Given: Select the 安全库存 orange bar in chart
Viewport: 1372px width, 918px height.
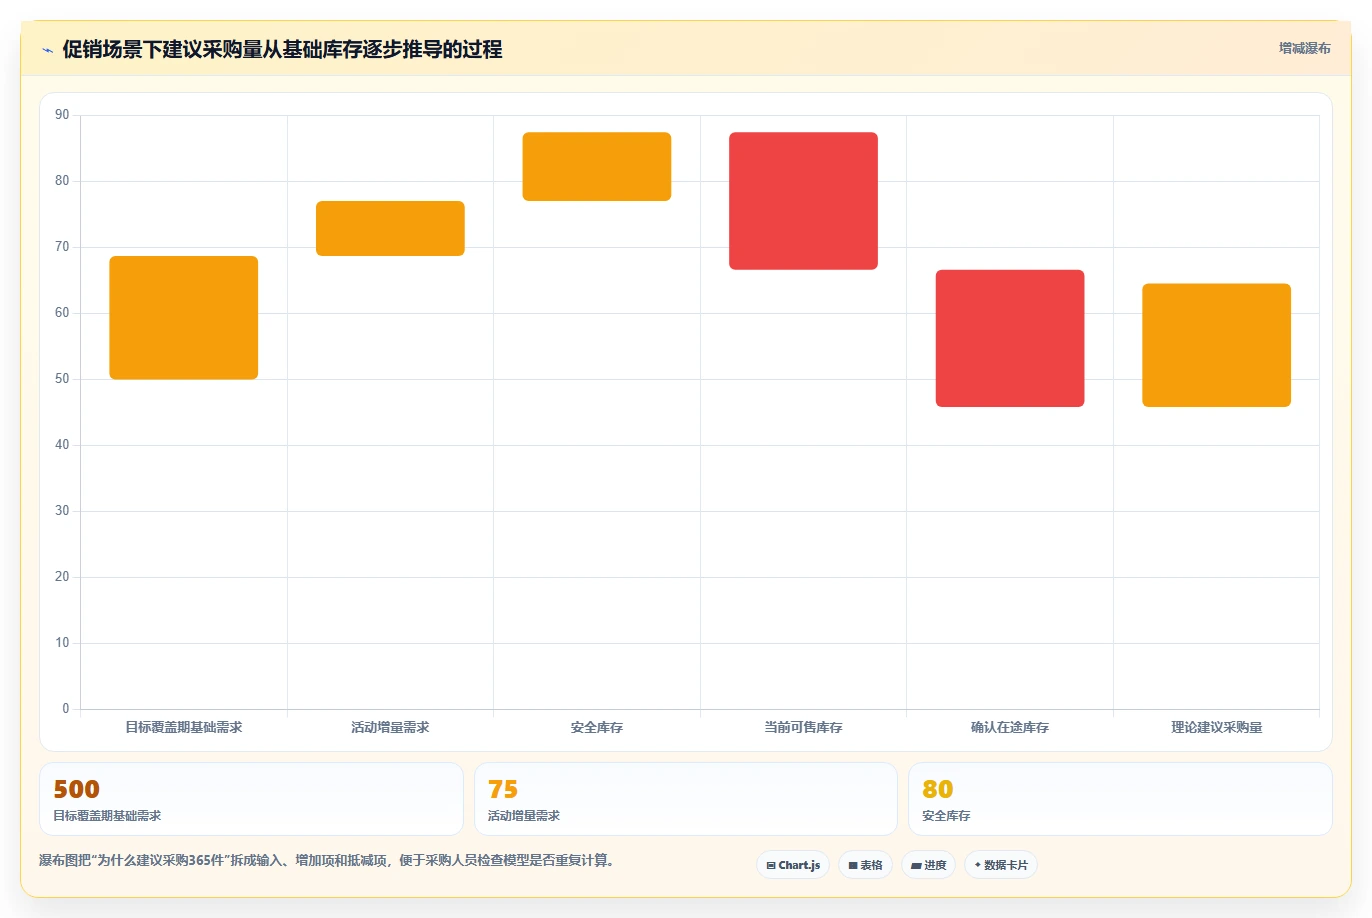Looking at the screenshot, I should 597,166.
